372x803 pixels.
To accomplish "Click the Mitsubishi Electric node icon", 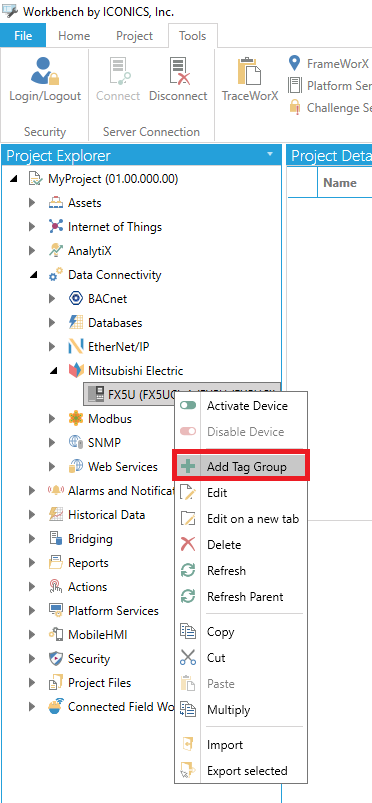I will [75, 371].
